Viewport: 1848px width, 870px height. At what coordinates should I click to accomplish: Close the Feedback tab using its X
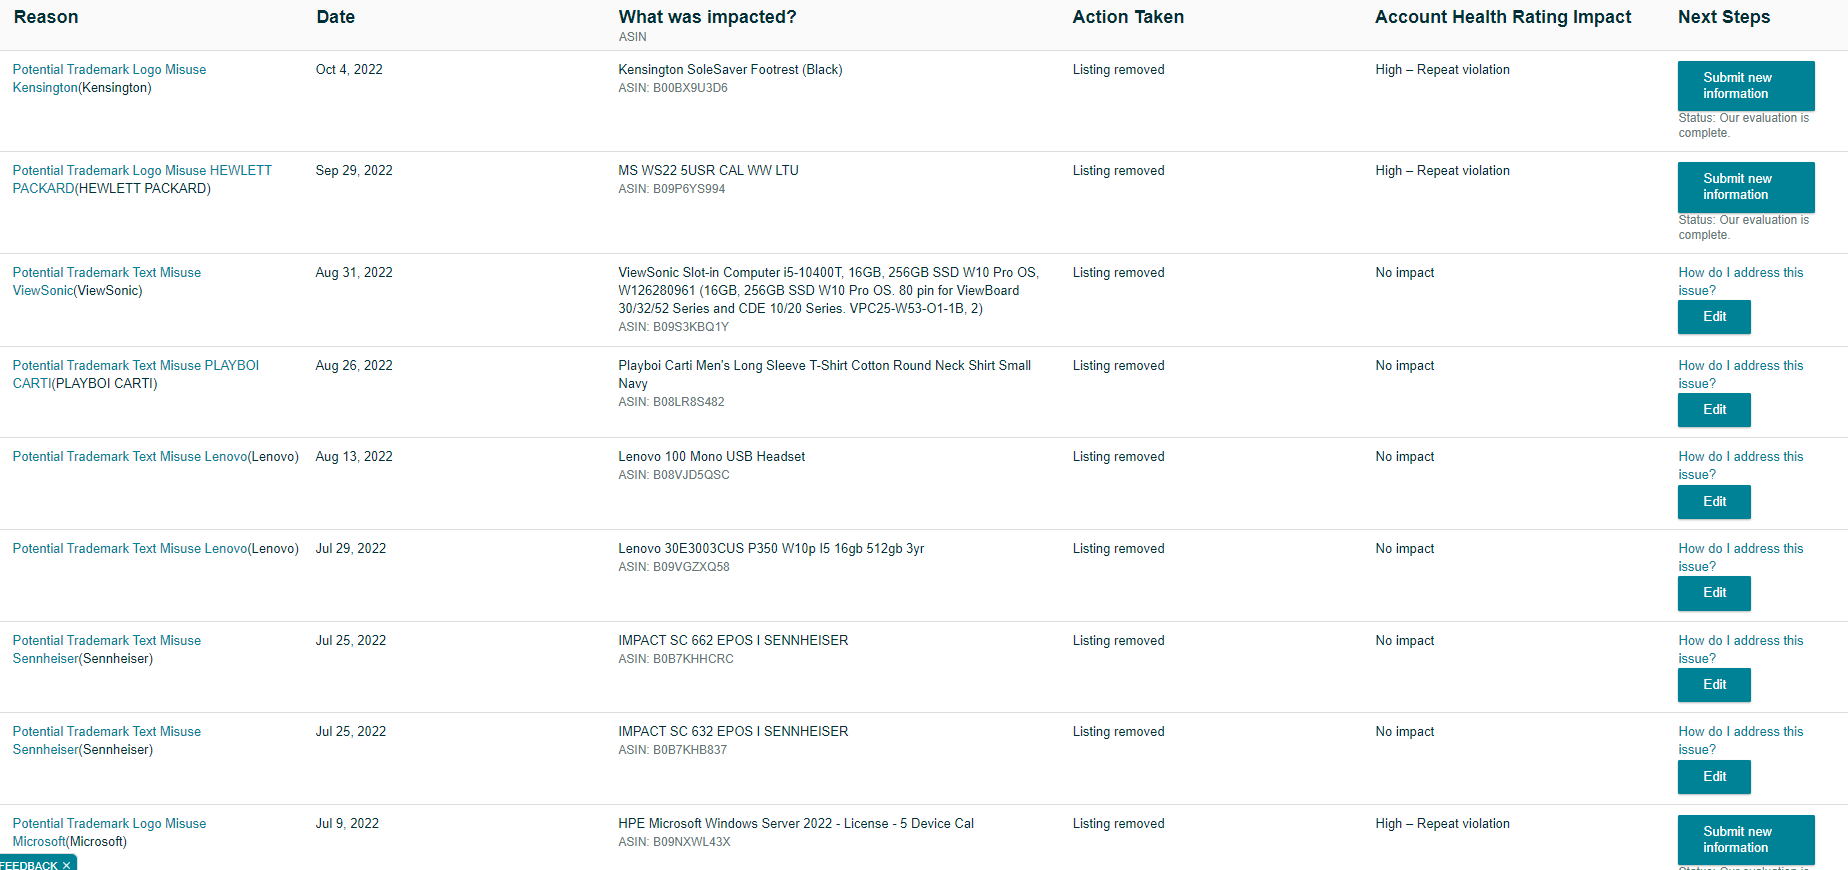(x=67, y=865)
